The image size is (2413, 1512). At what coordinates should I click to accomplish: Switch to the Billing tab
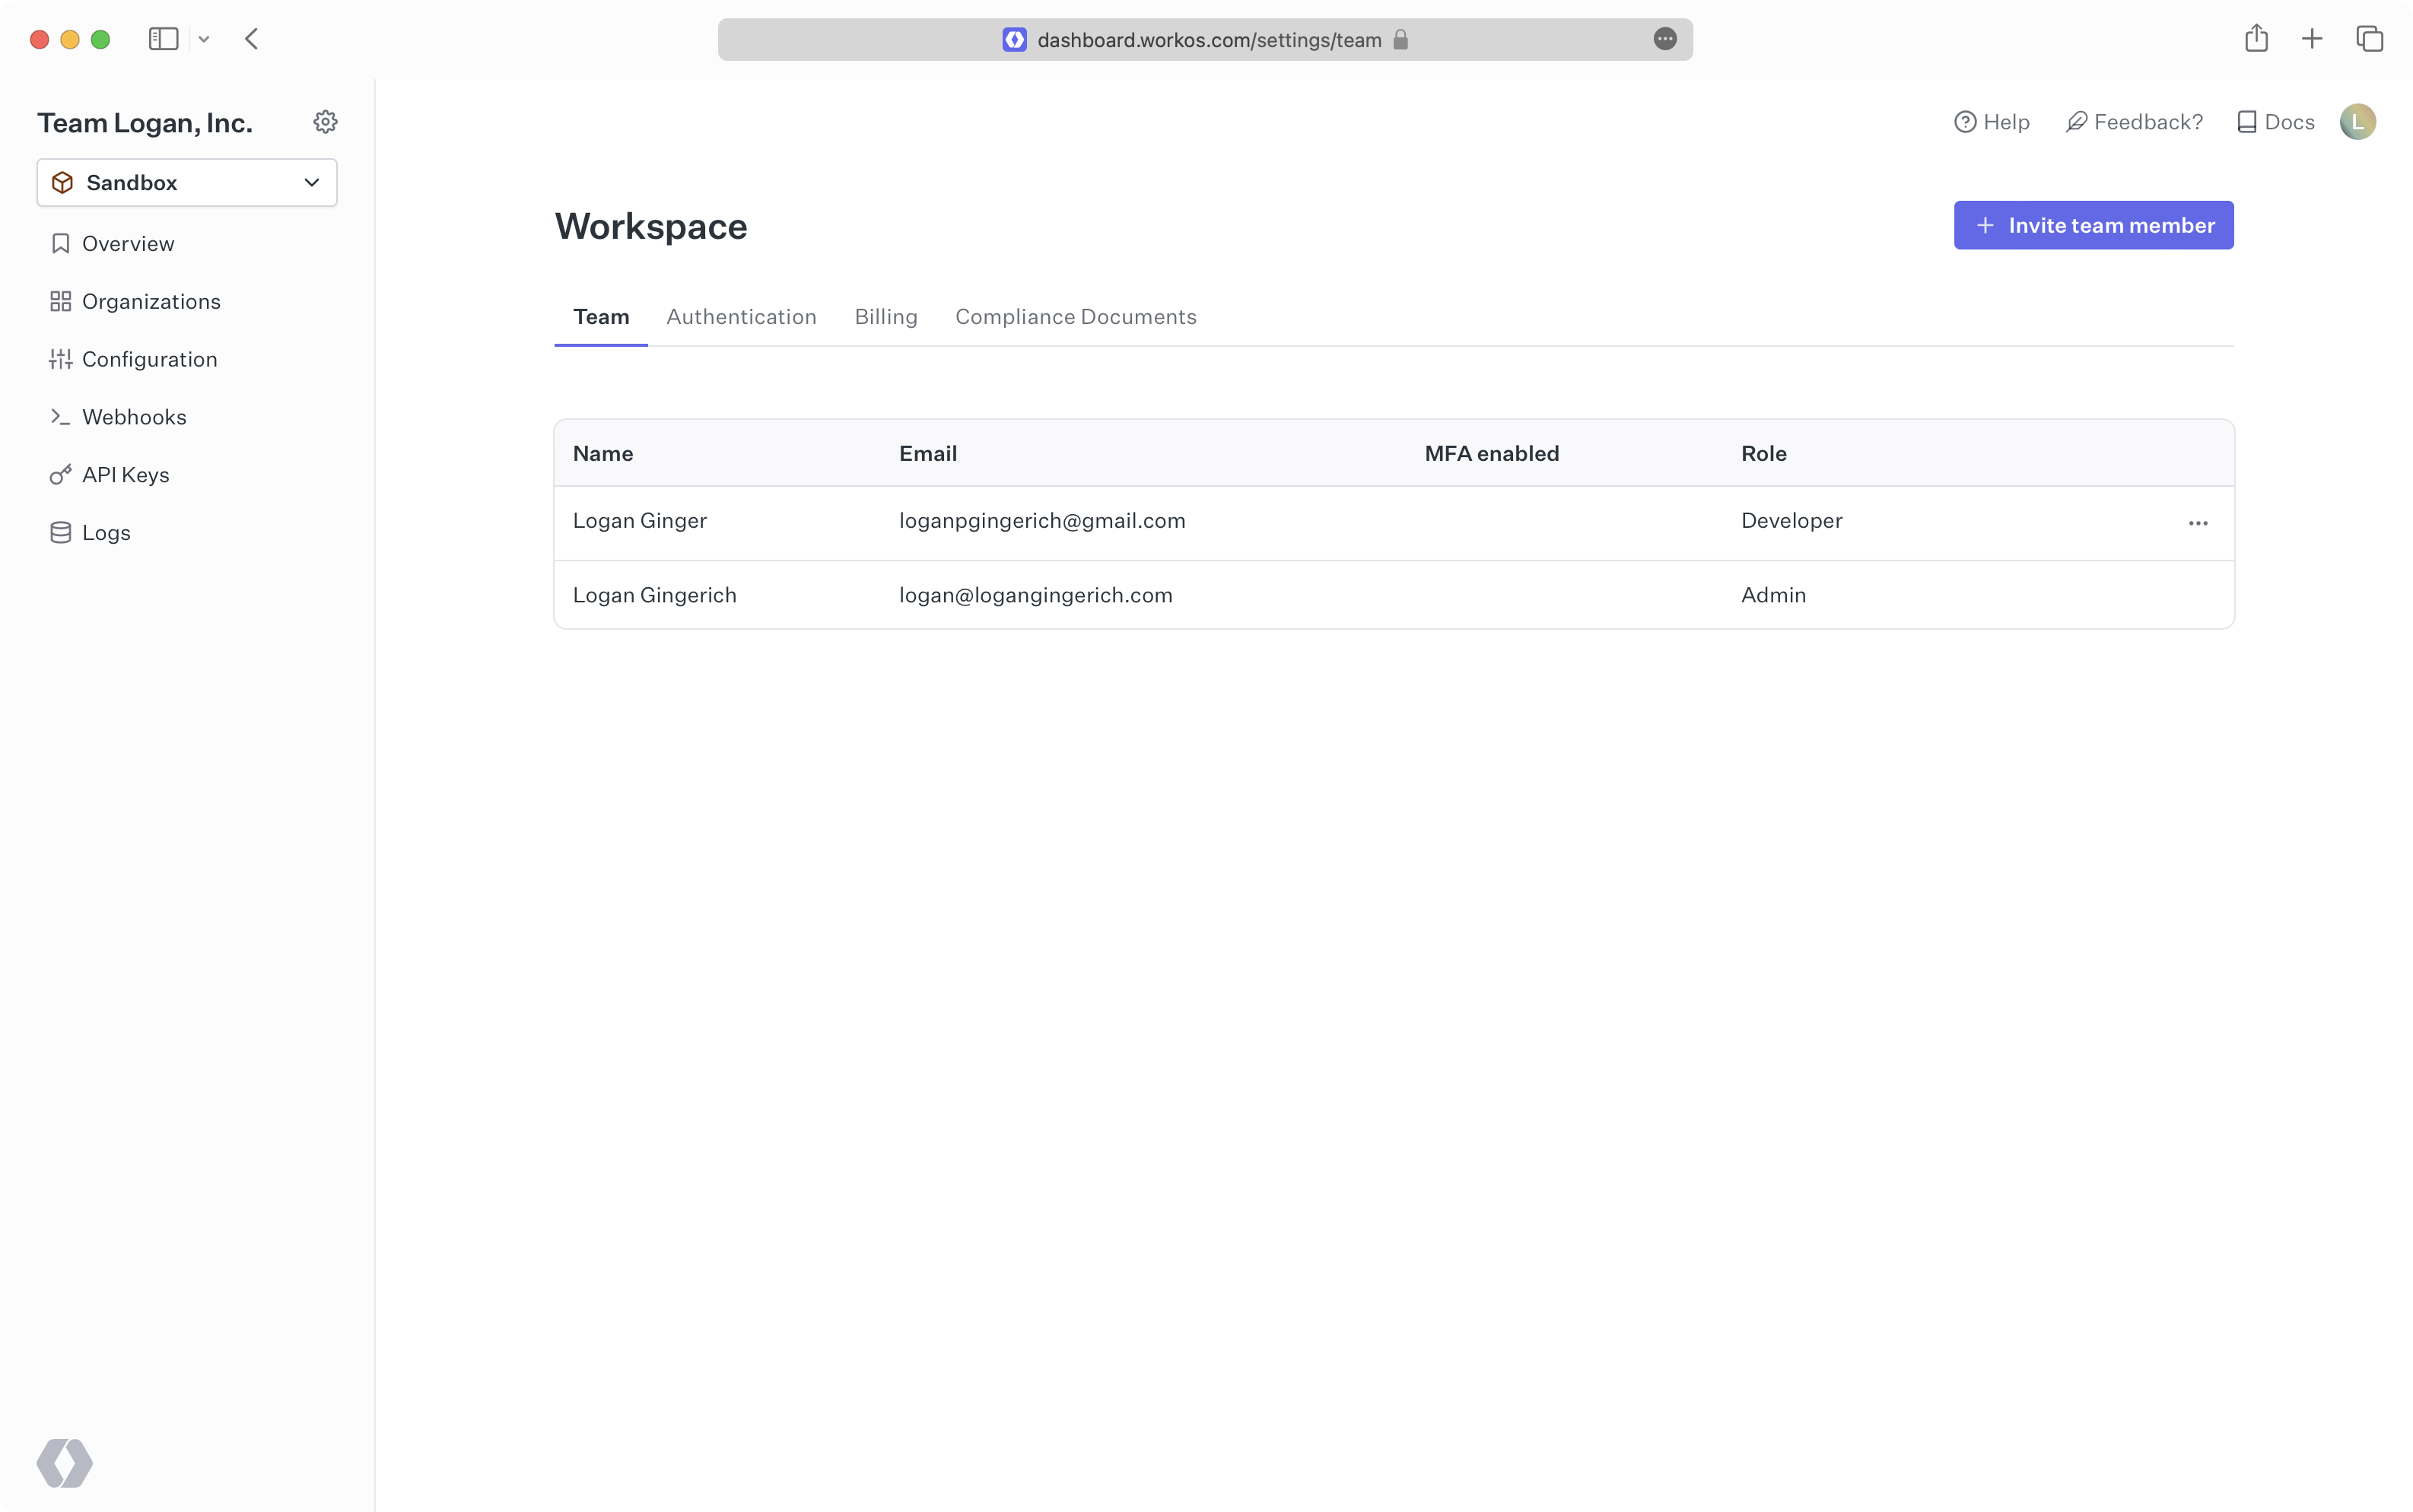(x=885, y=317)
